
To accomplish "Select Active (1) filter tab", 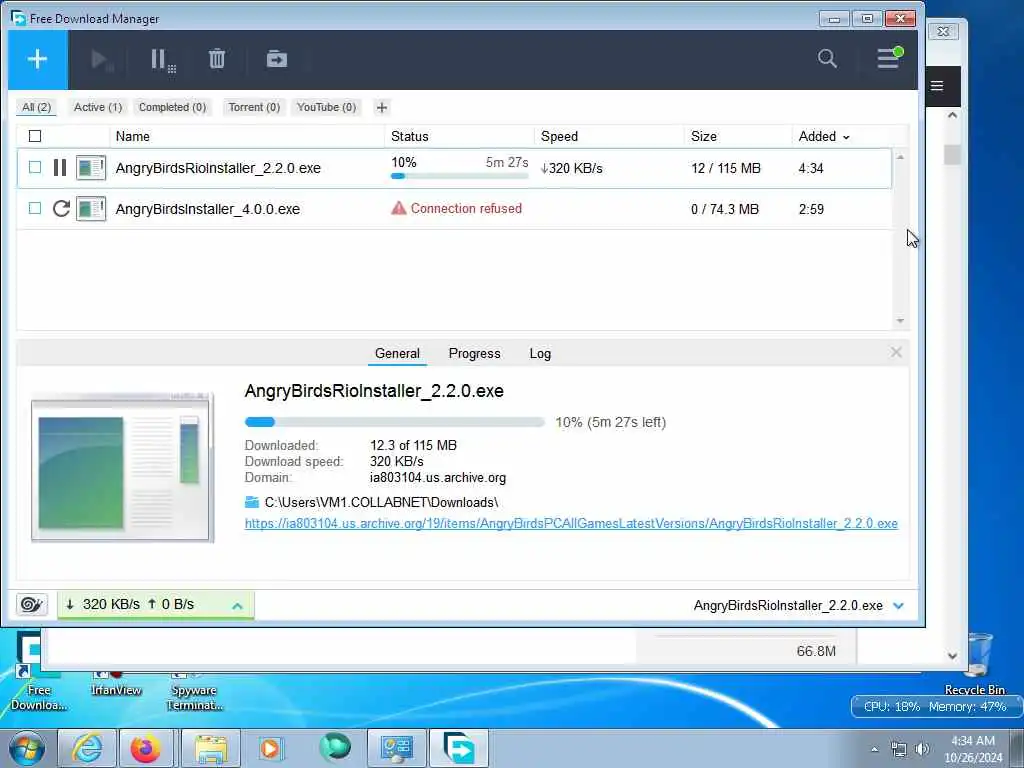I will (98, 107).
